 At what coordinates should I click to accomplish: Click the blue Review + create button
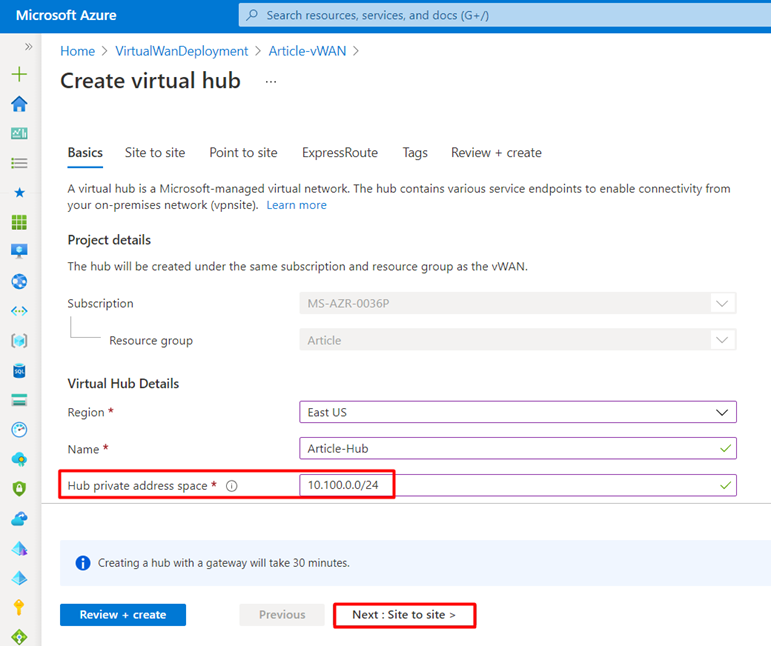[x=123, y=615]
